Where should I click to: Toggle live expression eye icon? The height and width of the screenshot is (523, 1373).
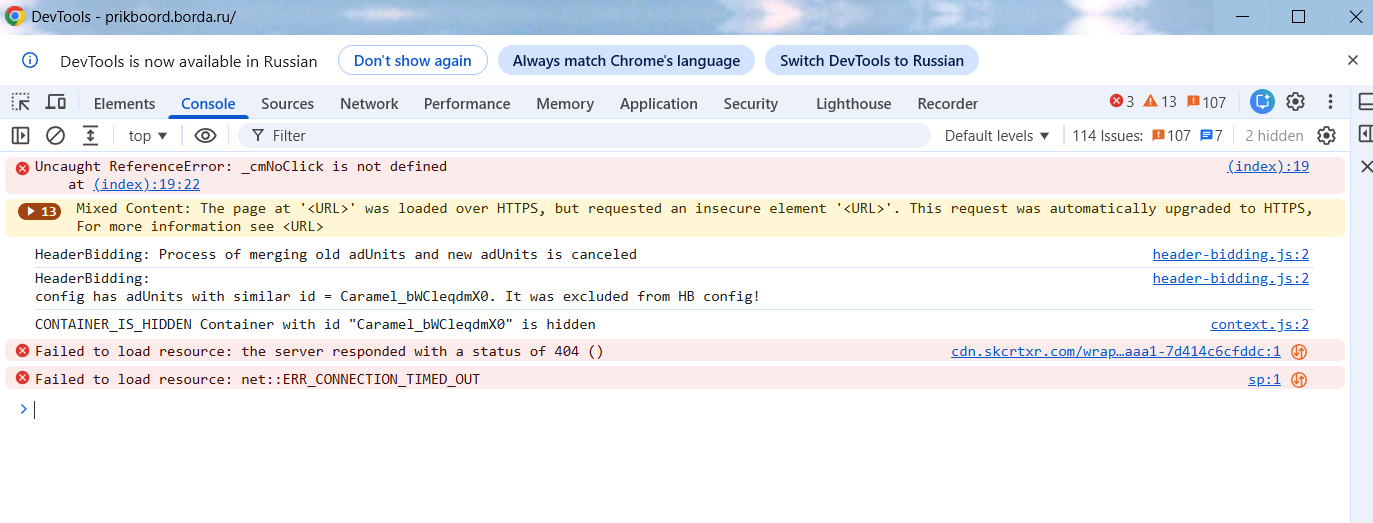pos(205,135)
